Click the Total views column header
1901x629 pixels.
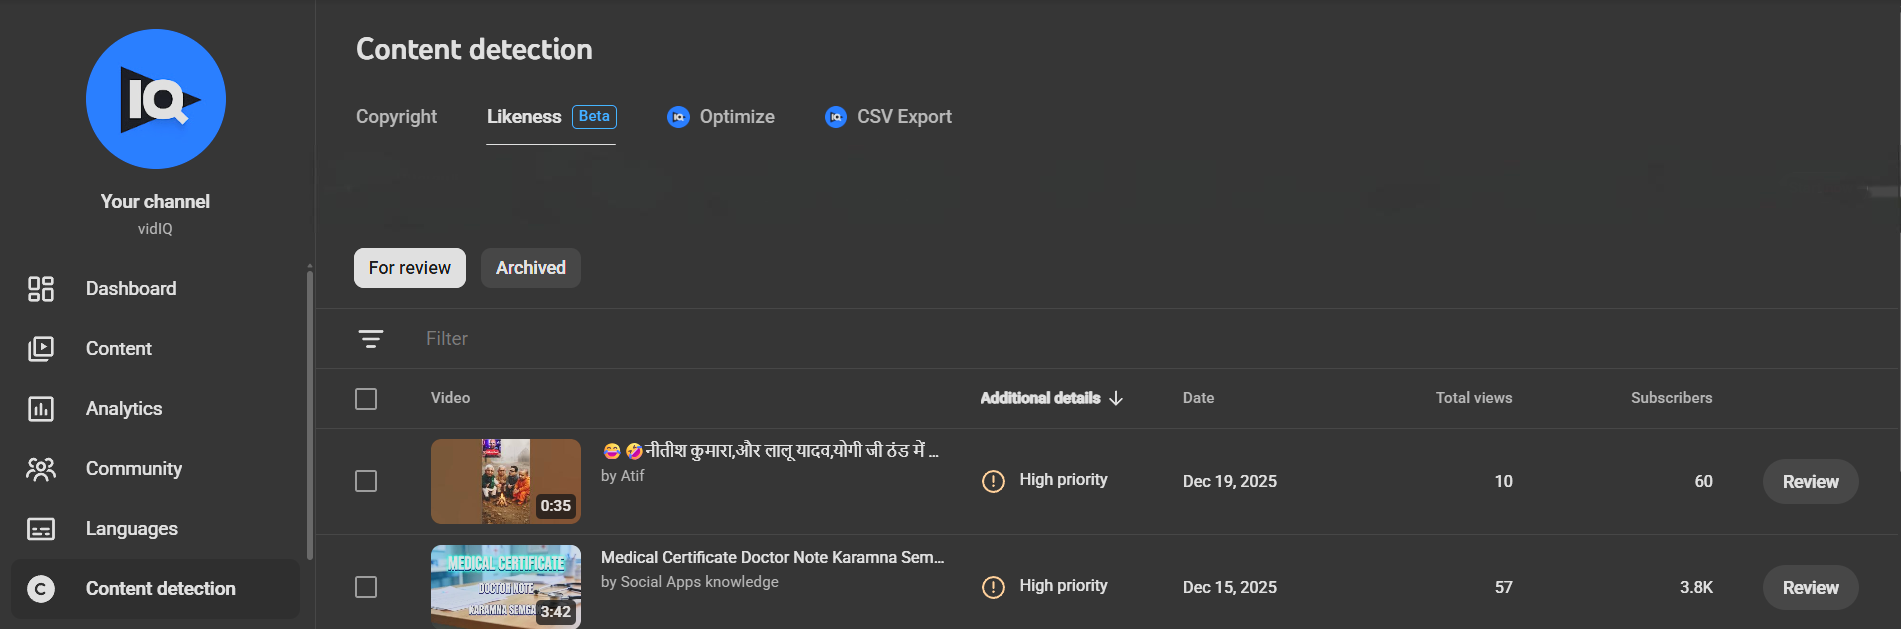1474,398
